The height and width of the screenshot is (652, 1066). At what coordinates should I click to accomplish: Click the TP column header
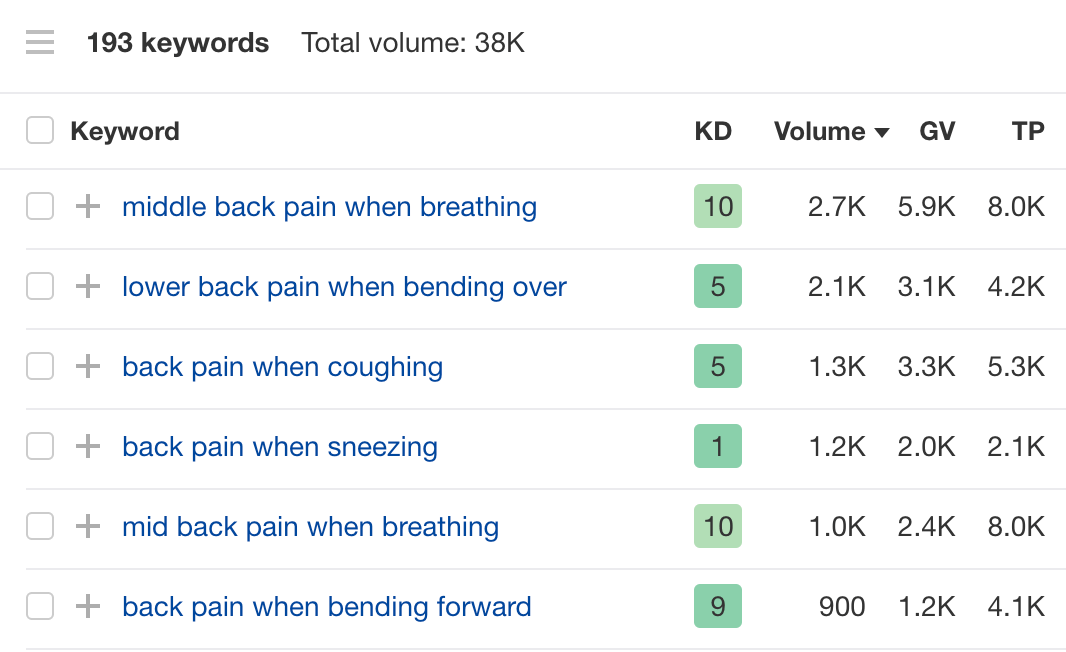point(1028,131)
